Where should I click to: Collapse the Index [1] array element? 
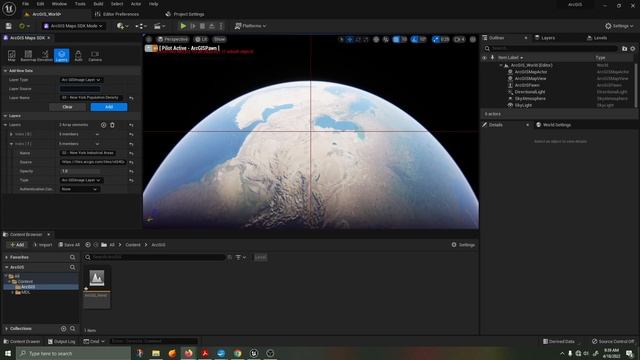click(11, 144)
